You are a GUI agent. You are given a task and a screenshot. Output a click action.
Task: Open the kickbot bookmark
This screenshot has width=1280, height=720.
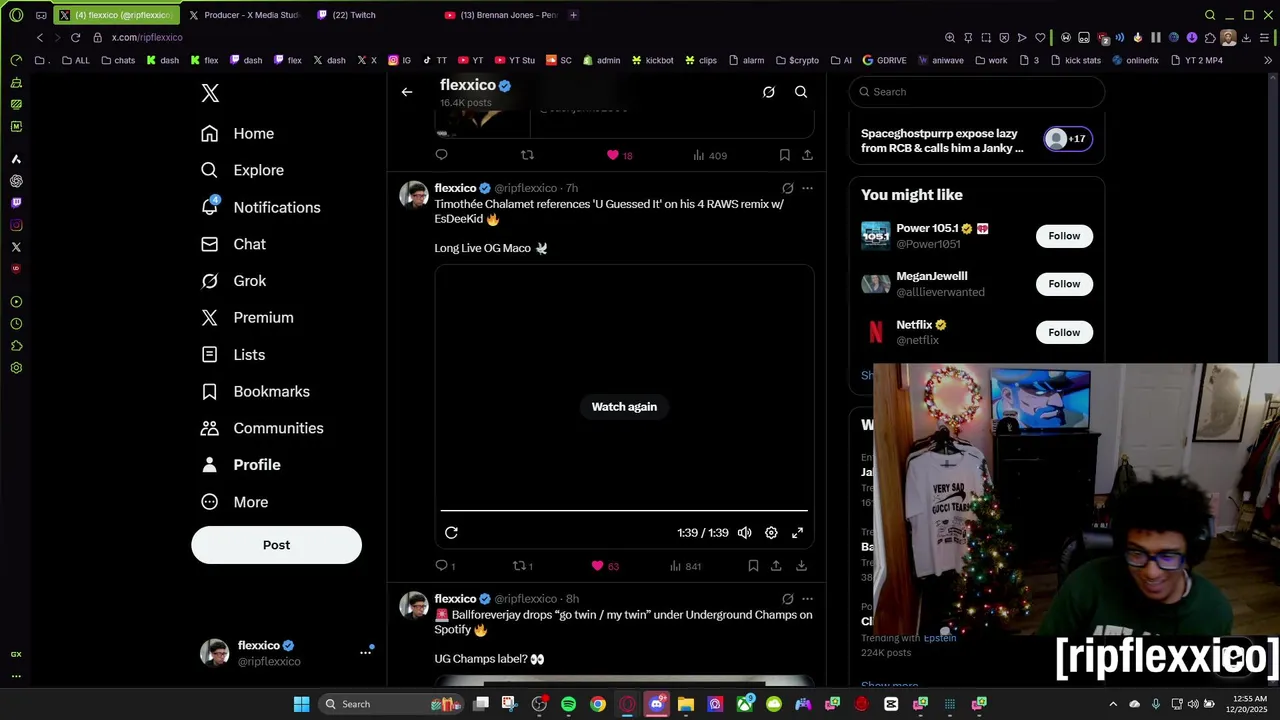coord(652,60)
